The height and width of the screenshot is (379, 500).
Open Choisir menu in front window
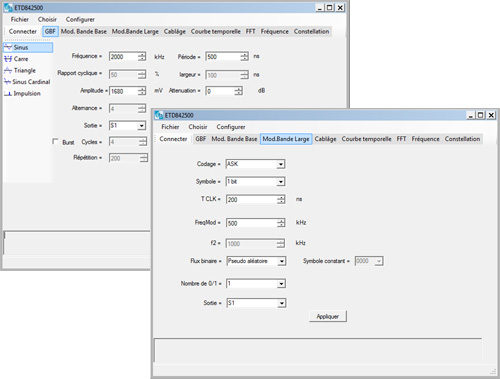point(198,127)
